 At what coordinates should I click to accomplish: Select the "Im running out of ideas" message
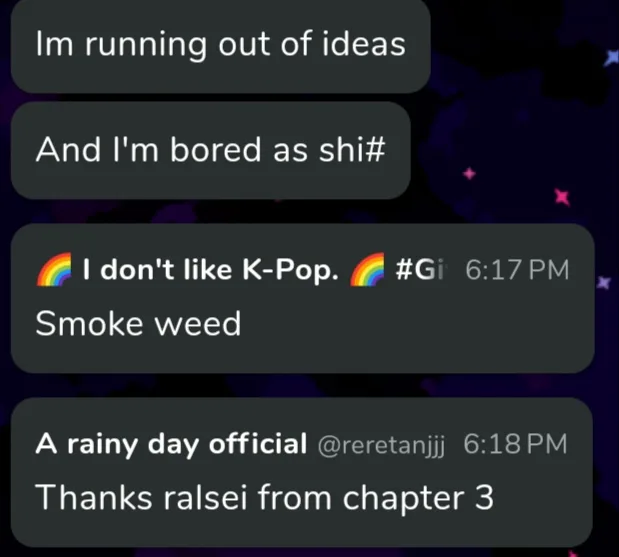pos(220,44)
